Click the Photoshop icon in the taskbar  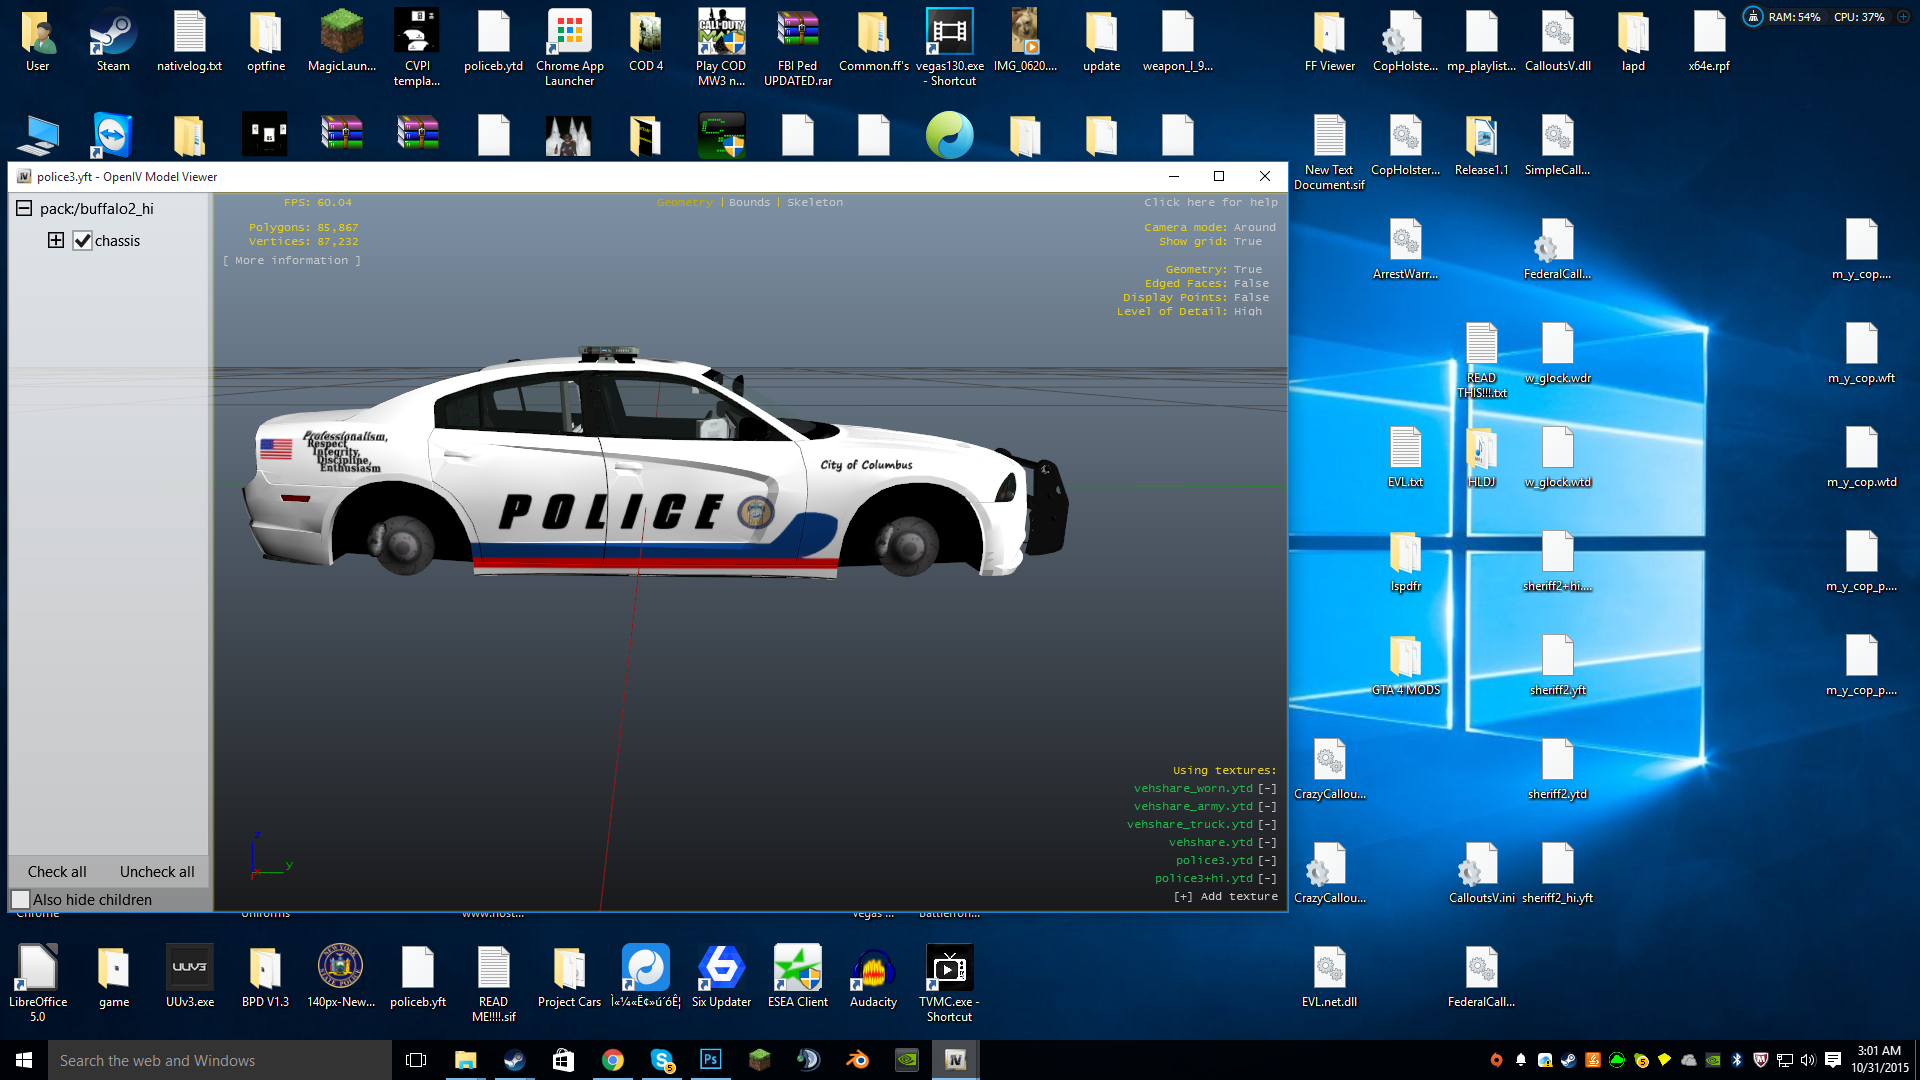click(x=710, y=1060)
